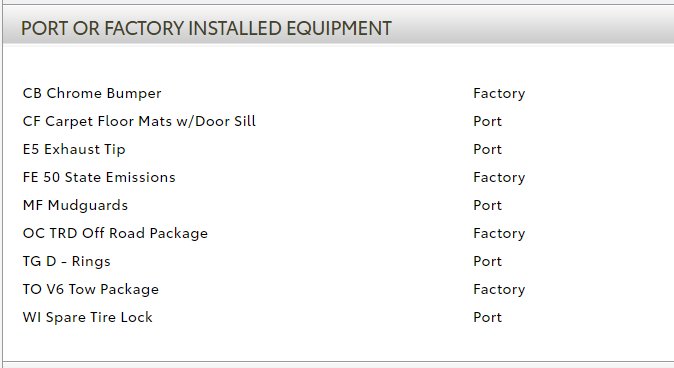674x368 pixels.
Task: Click Factory next to Chrome Bumper
Action: tap(499, 93)
